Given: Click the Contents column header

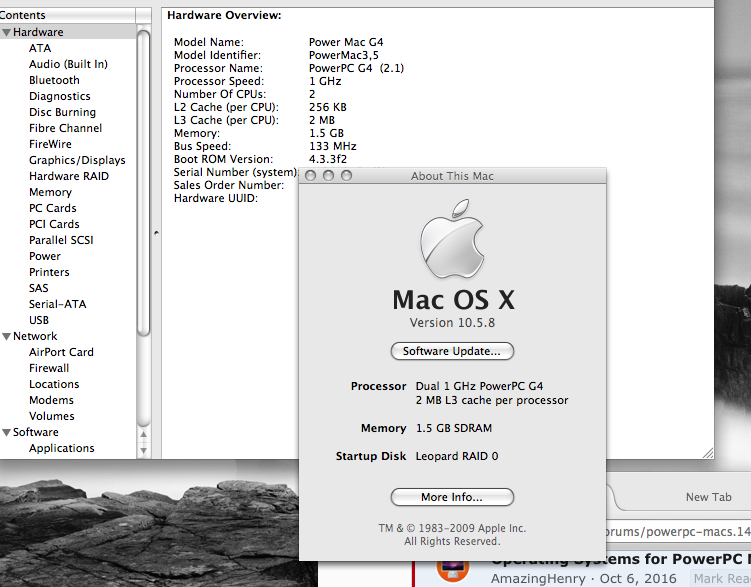Looking at the screenshot, I should (68, 15).
